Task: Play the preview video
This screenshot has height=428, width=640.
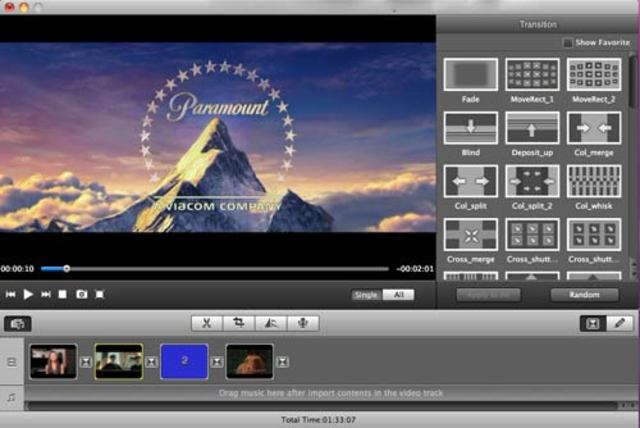Action: (28, 294)
